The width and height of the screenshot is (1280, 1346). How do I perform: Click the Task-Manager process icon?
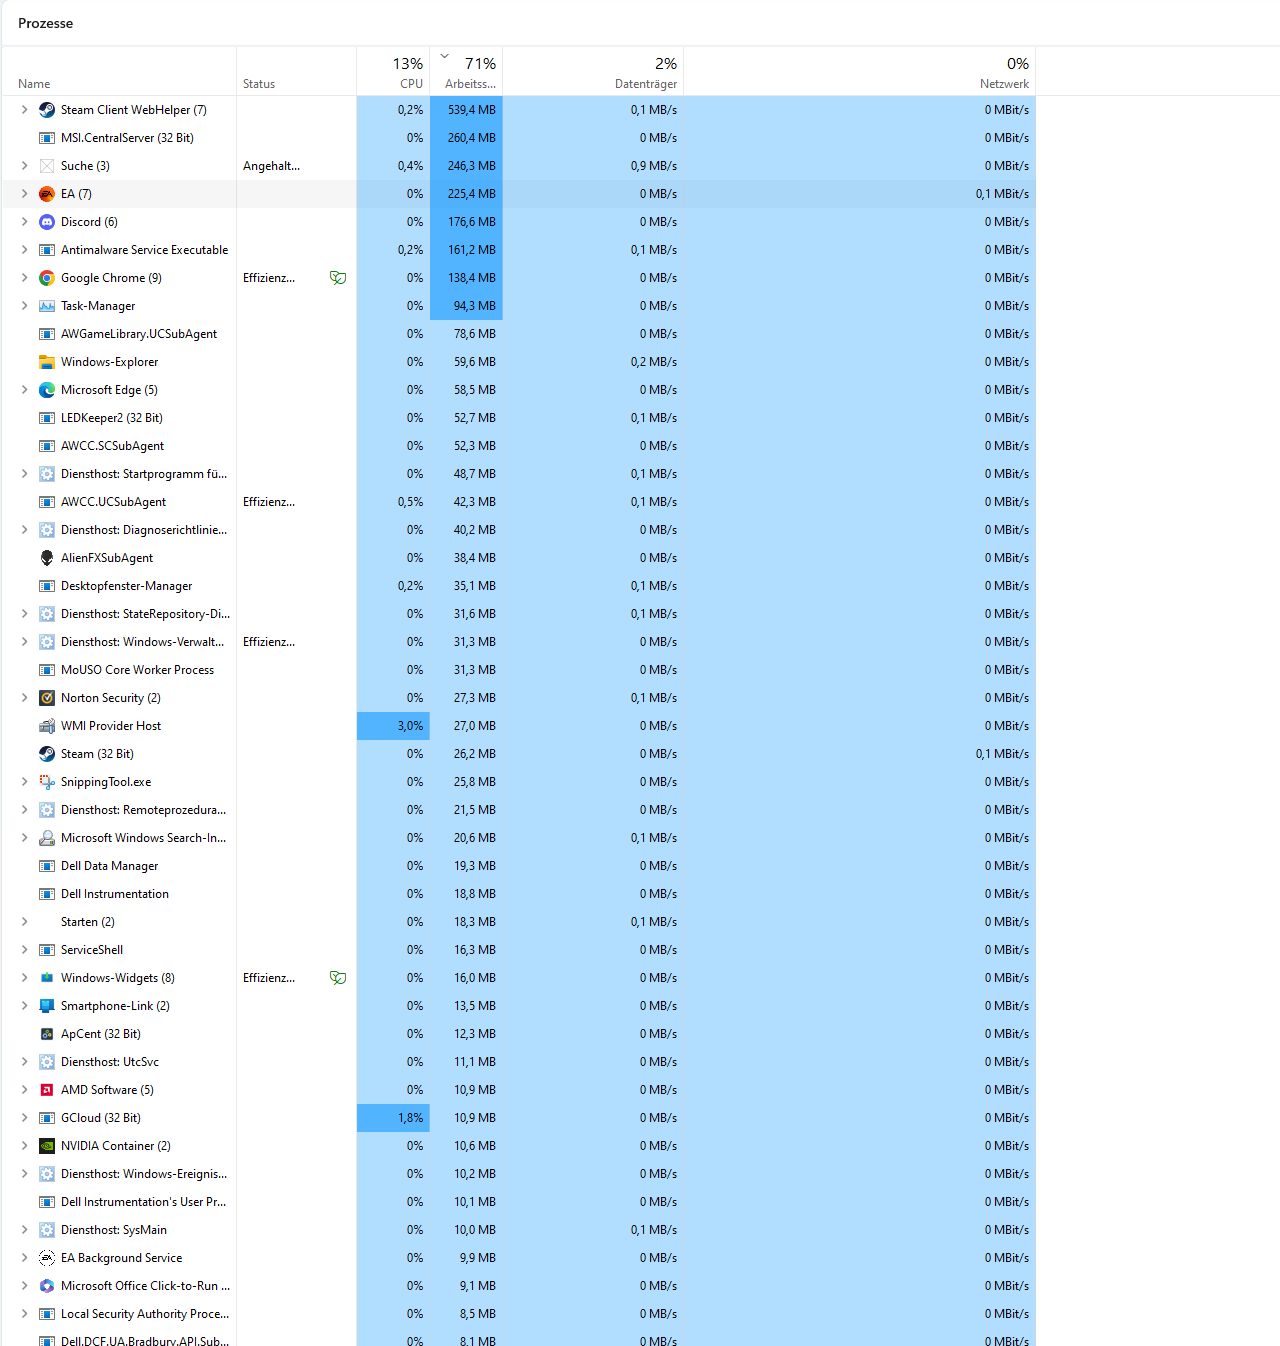47,306
